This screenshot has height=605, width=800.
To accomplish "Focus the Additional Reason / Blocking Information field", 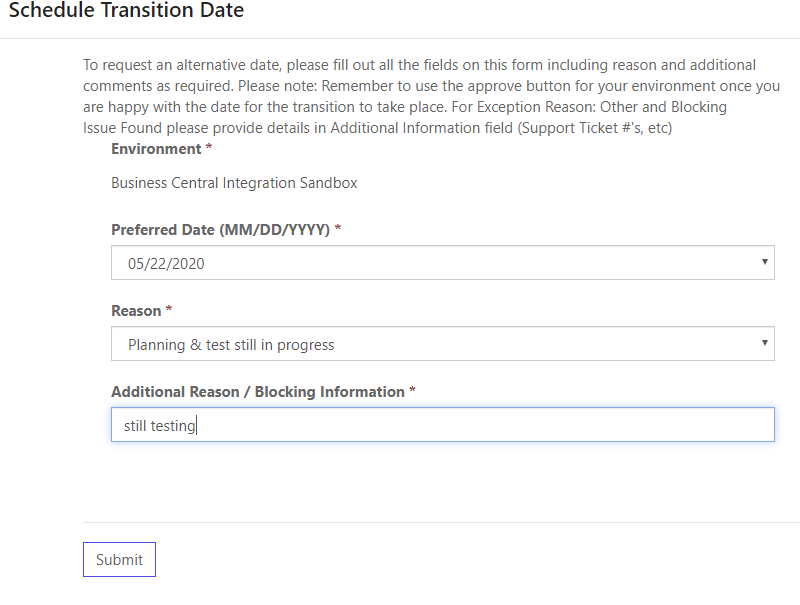I will (x=443, y=424).
